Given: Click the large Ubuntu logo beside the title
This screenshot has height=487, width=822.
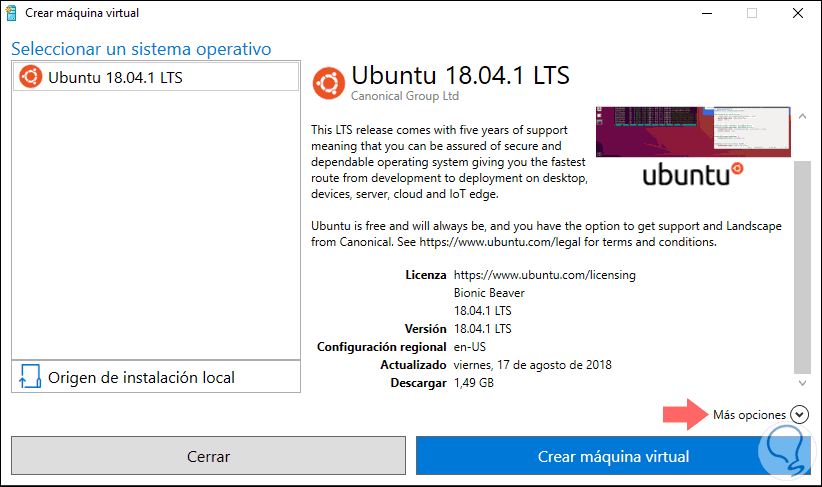Looking at the screenshot, I should pyautogui.click(x=328, y=83).
